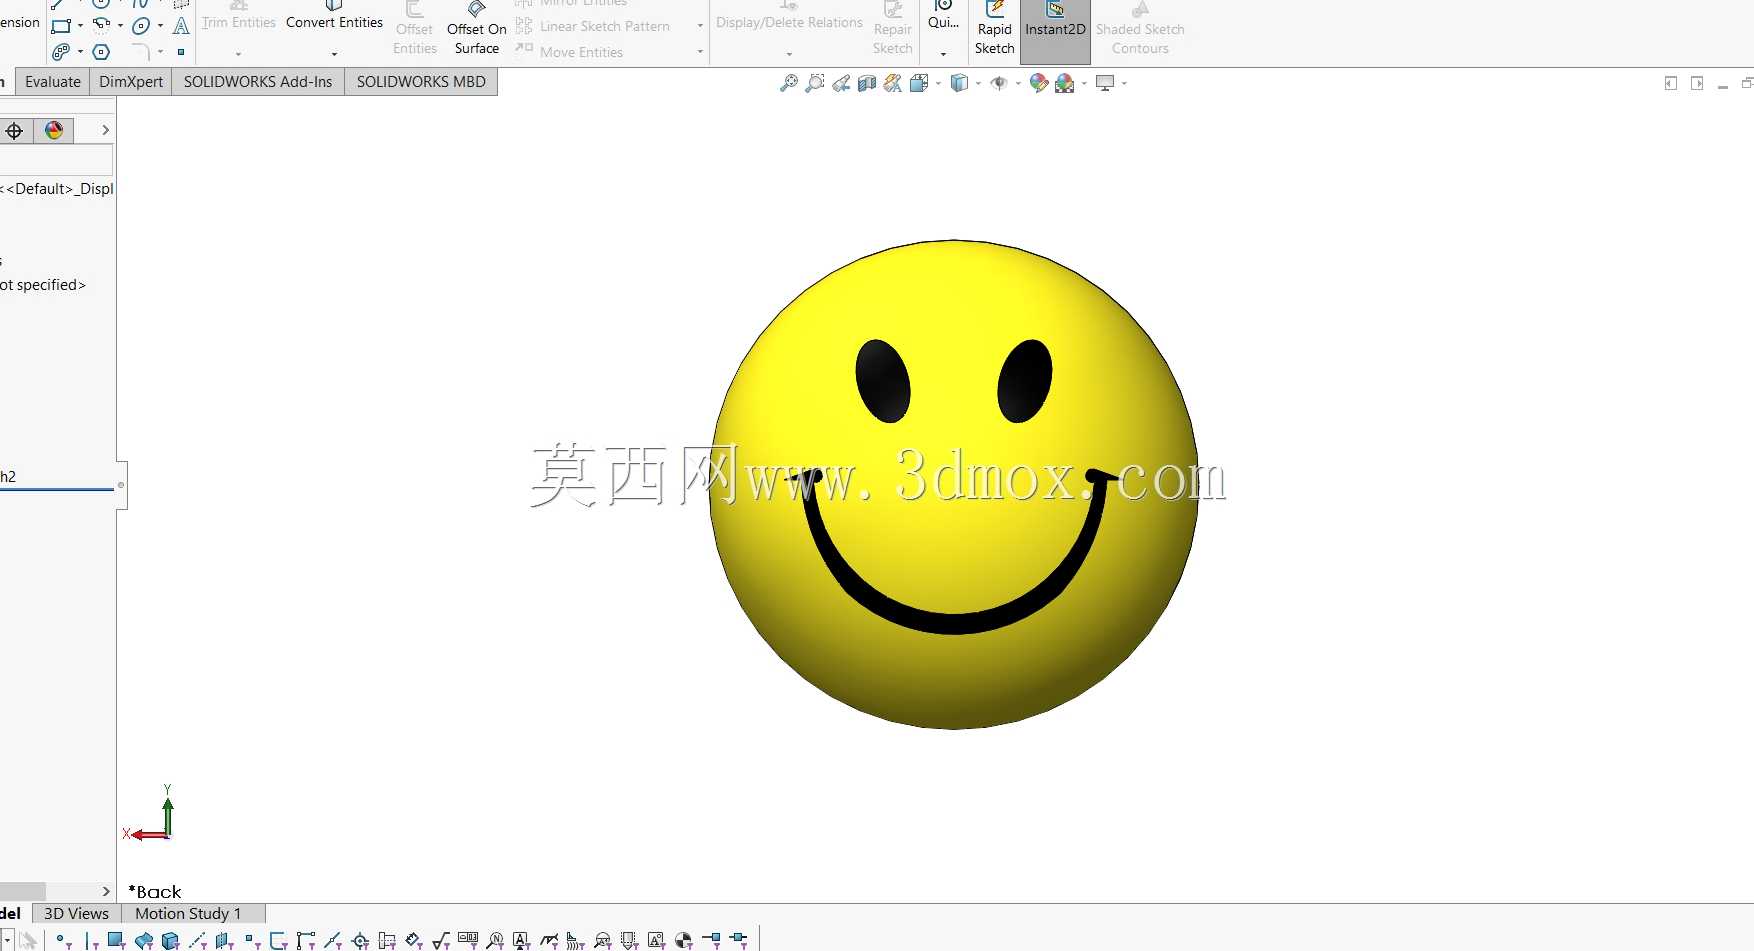Screen dimensions: 1754x951
Task: Click filter solid bodies cube icon
Action: 170,940
